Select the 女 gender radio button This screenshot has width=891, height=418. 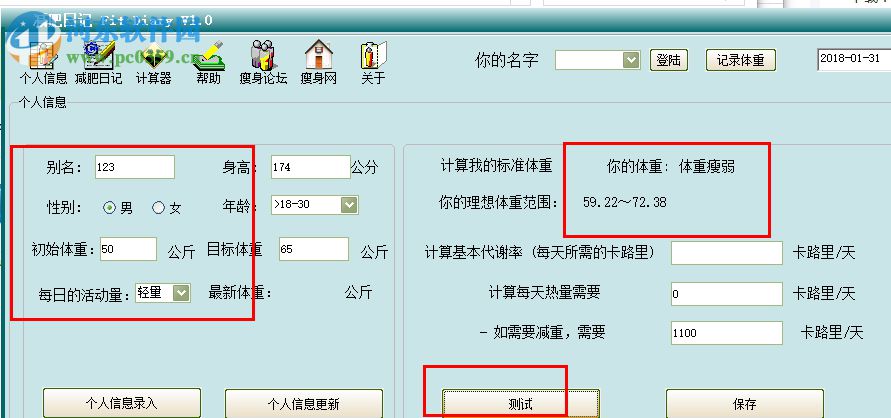click(x=158, y=208)
